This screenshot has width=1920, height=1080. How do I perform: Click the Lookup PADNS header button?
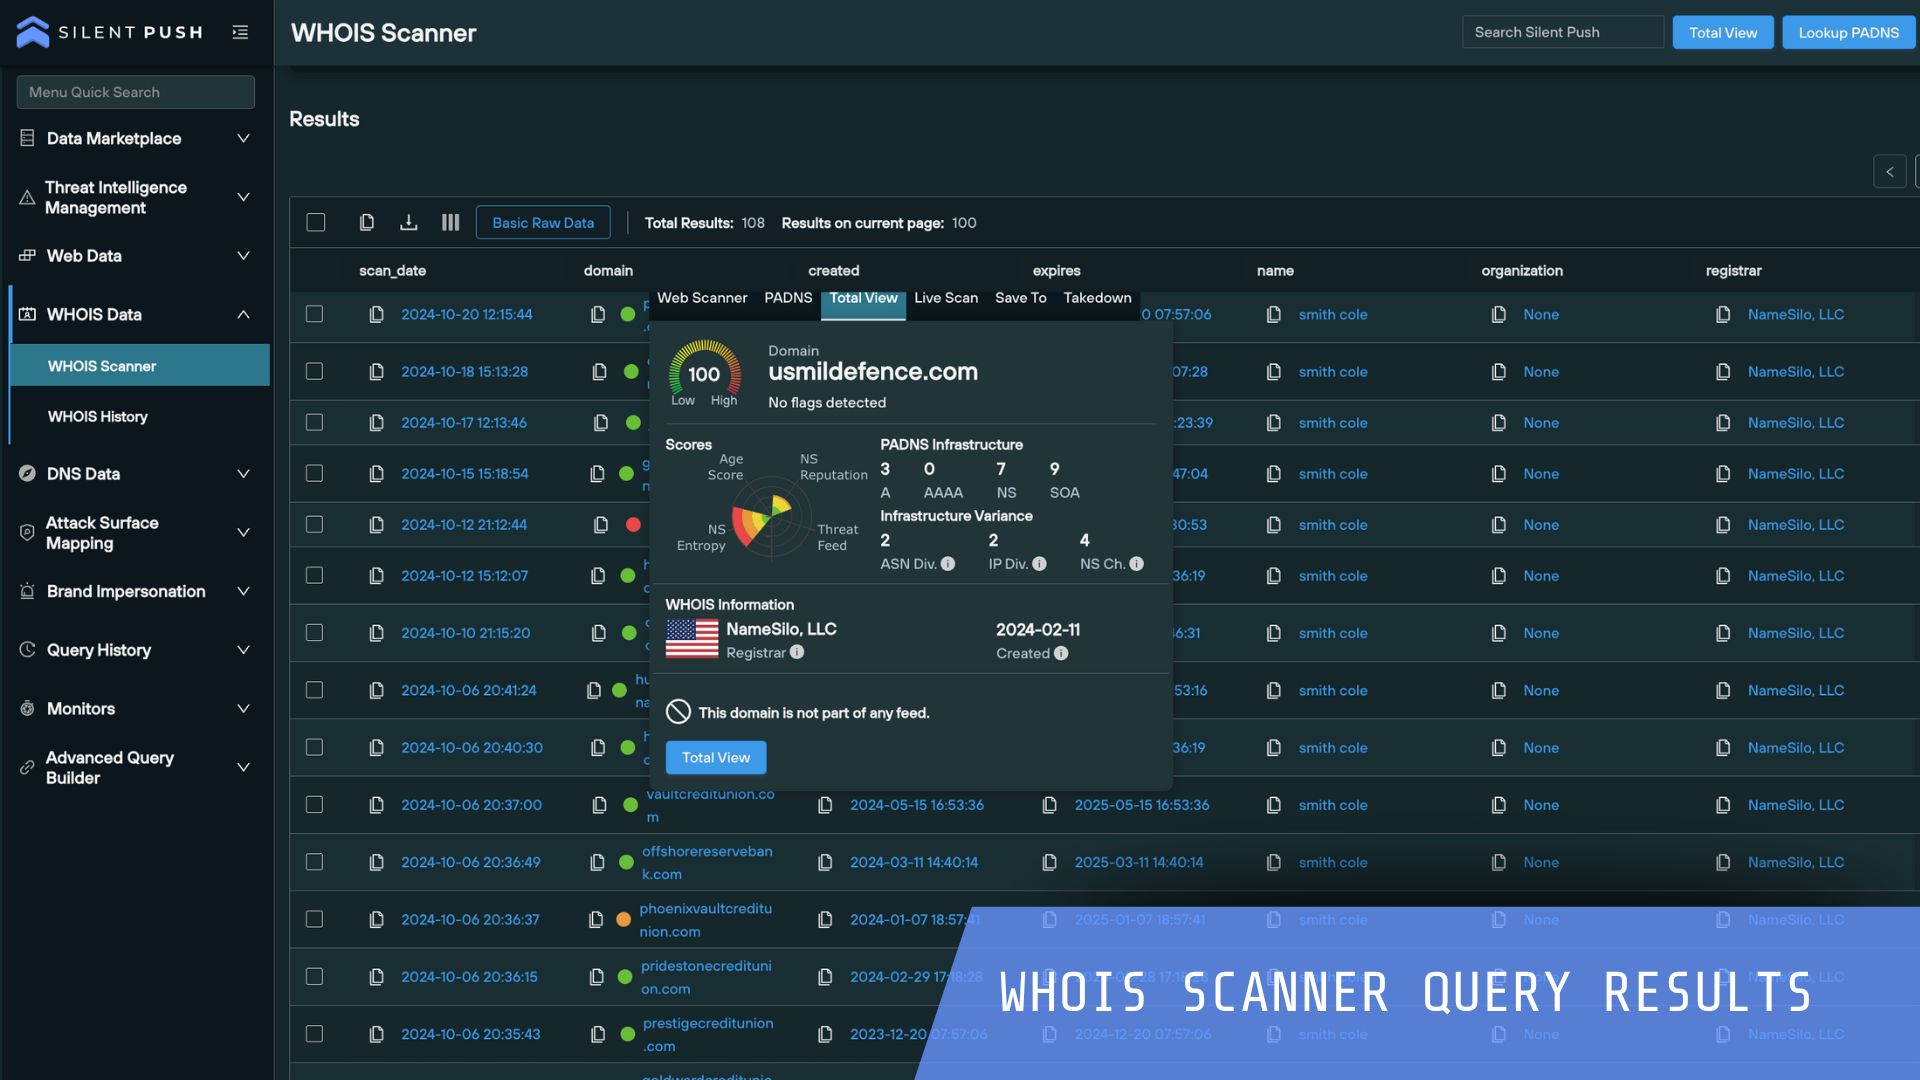(x=1848, y=32)
